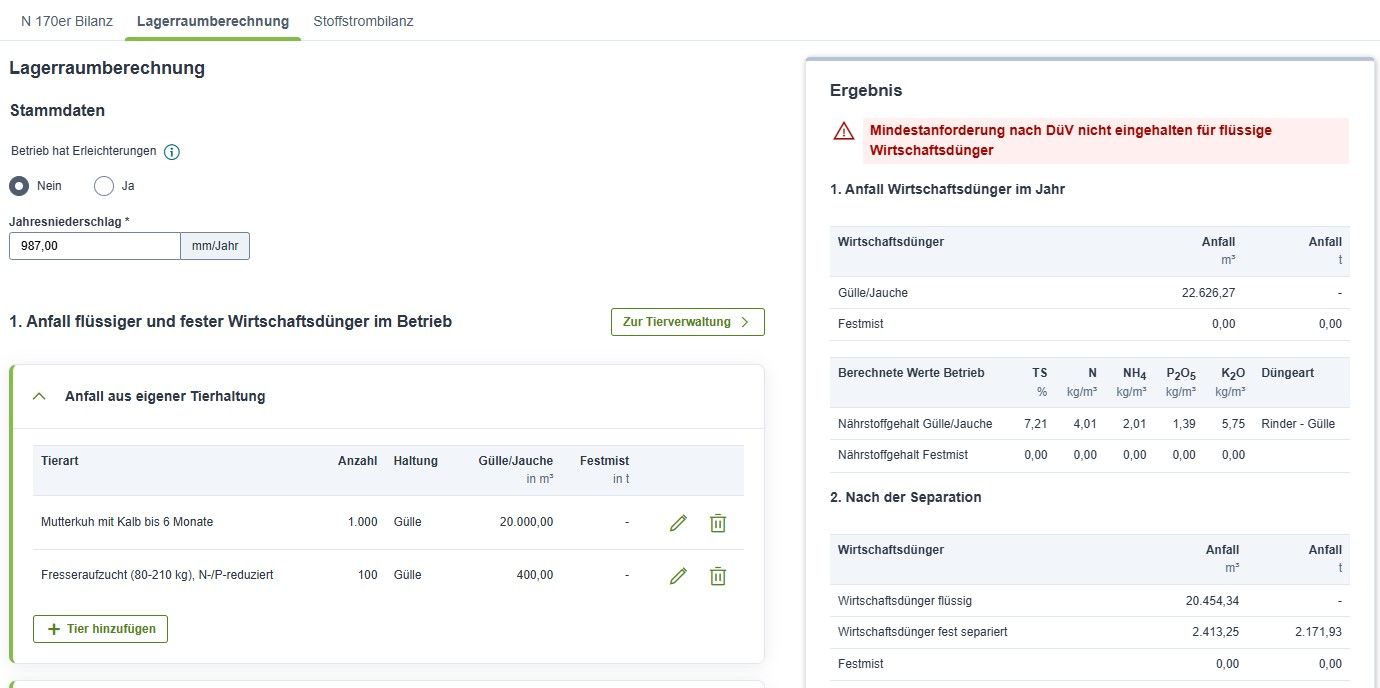Click the Tierart column header
The height and width of the screenshot is (688, 1380).
coord(60,461)
